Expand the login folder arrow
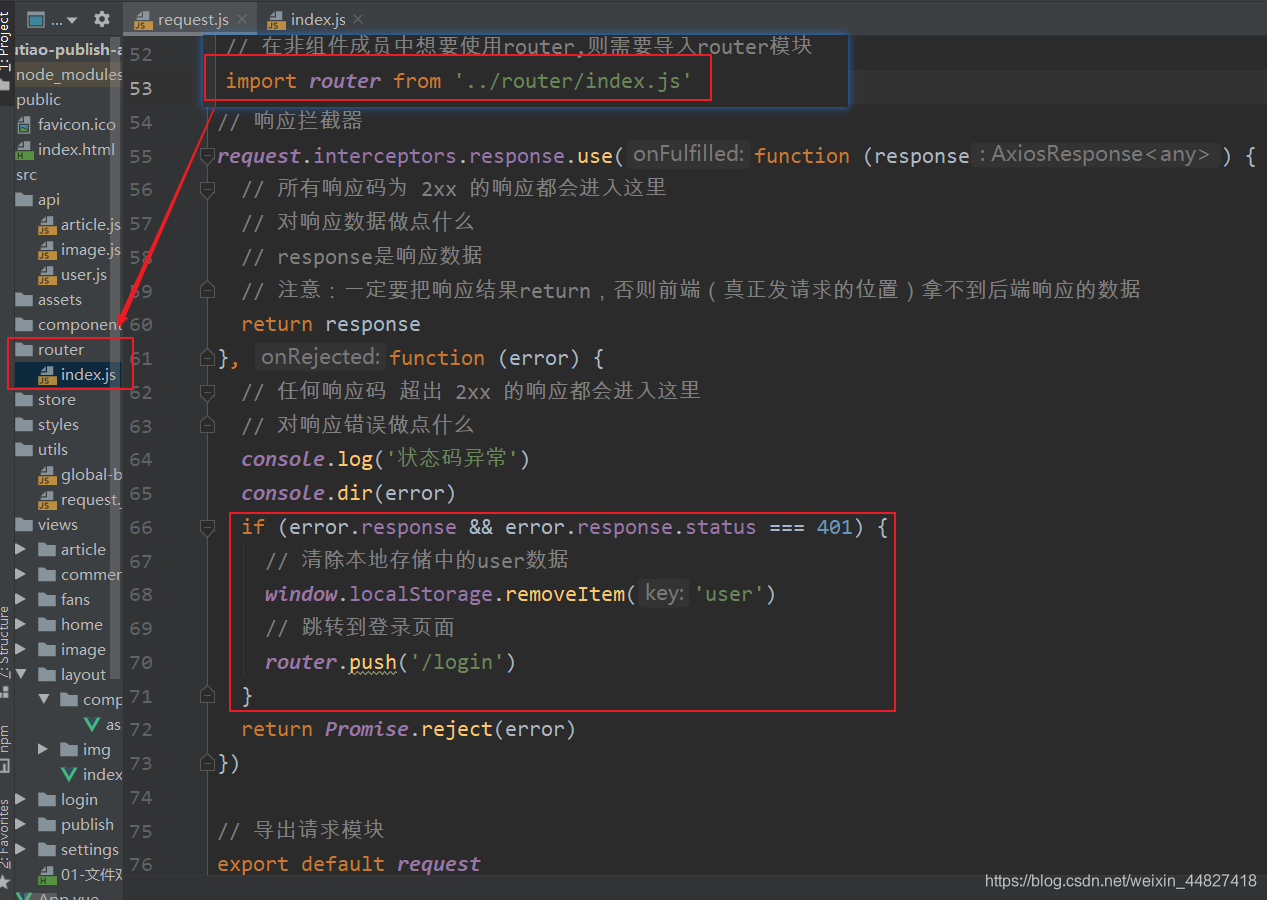This screenshot has height=900, width=1267. pos(20,799)
